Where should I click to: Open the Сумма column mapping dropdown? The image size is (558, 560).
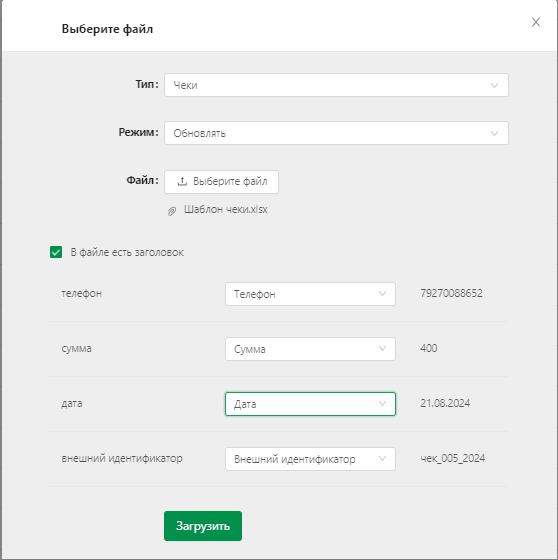coord(310,349)
